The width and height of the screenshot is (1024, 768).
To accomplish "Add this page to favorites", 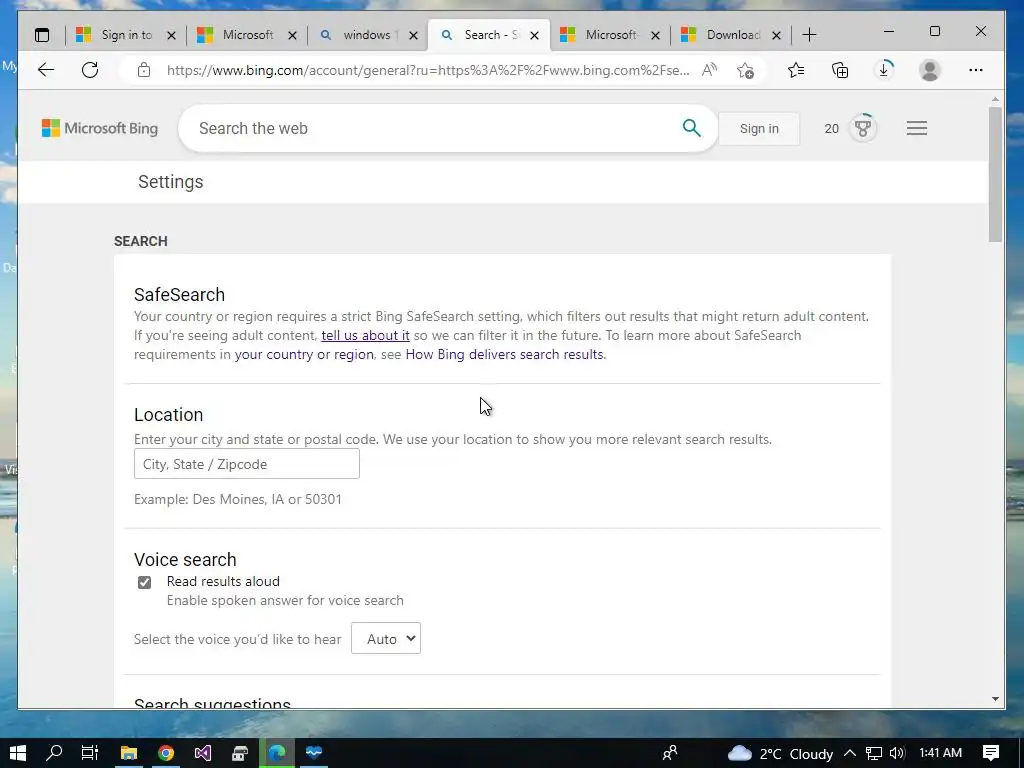I will [x=745, y=70].
